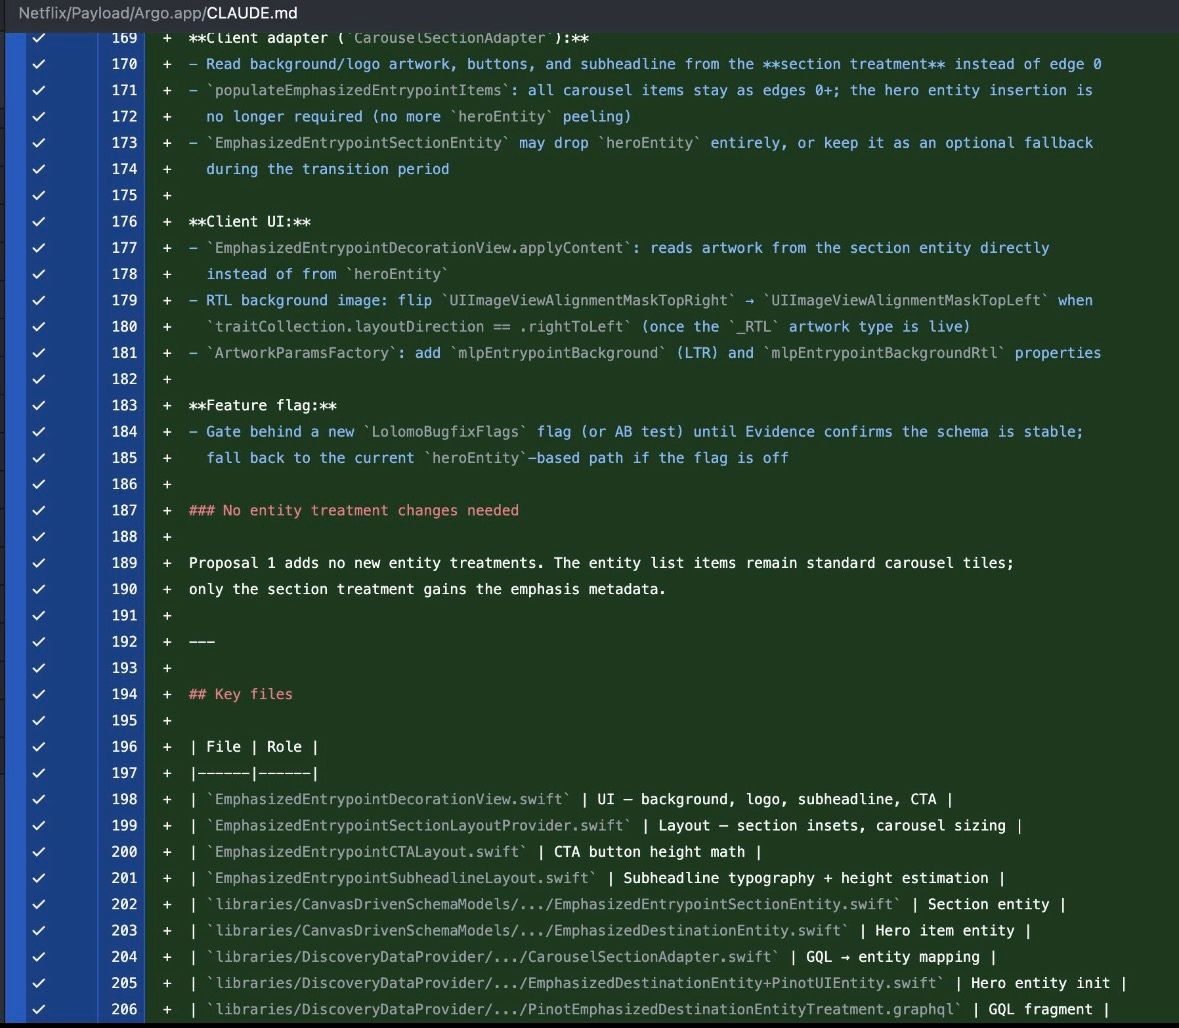Viewport: 1179px width, 1028px height.
Task: Click 'Hero entity init' role cell
Action: (x=1040, y=983)
